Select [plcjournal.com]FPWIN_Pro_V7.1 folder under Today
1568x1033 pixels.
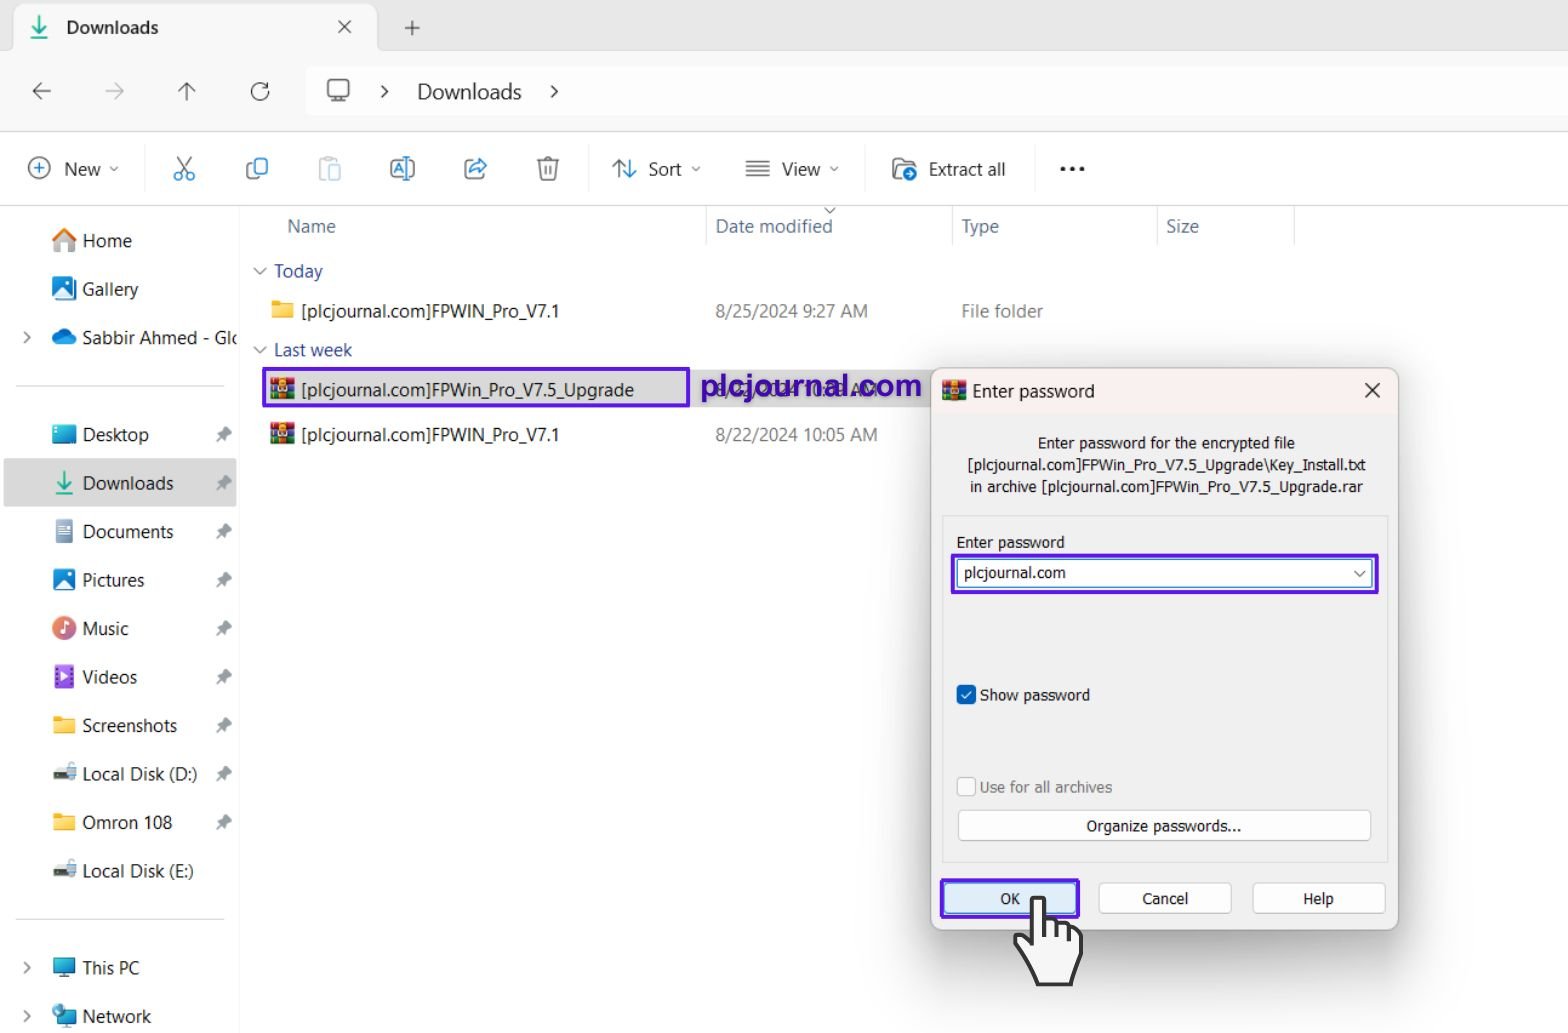(x=430, y=311)
